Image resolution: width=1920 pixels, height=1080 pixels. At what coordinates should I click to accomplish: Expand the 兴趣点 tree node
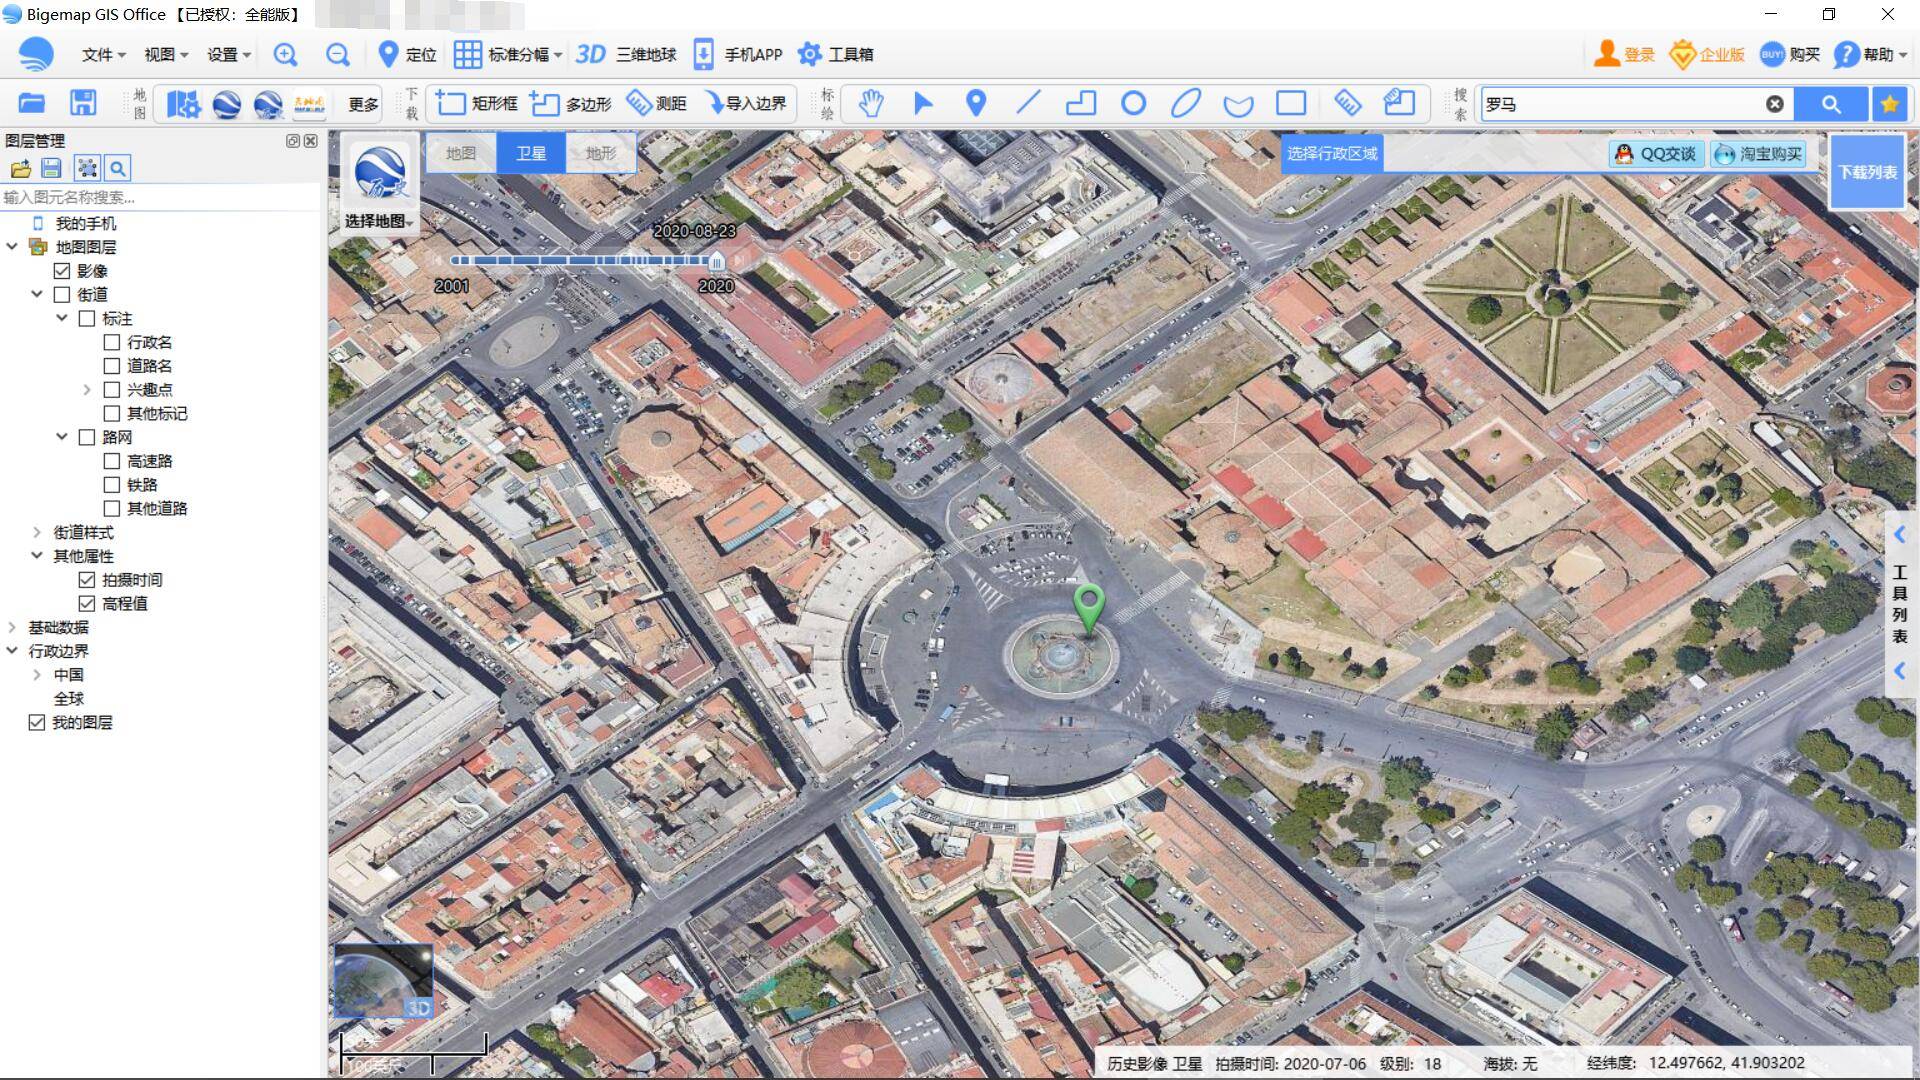point(87,390)
